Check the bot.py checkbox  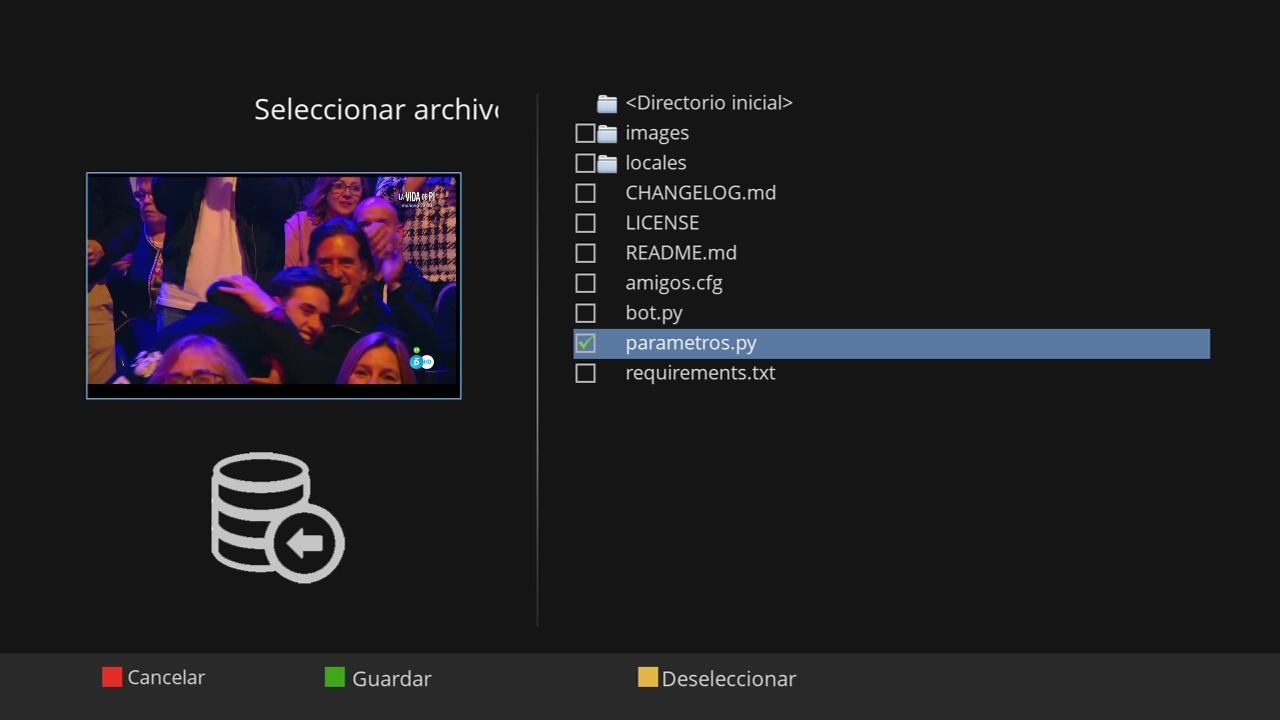click(585, 313)
